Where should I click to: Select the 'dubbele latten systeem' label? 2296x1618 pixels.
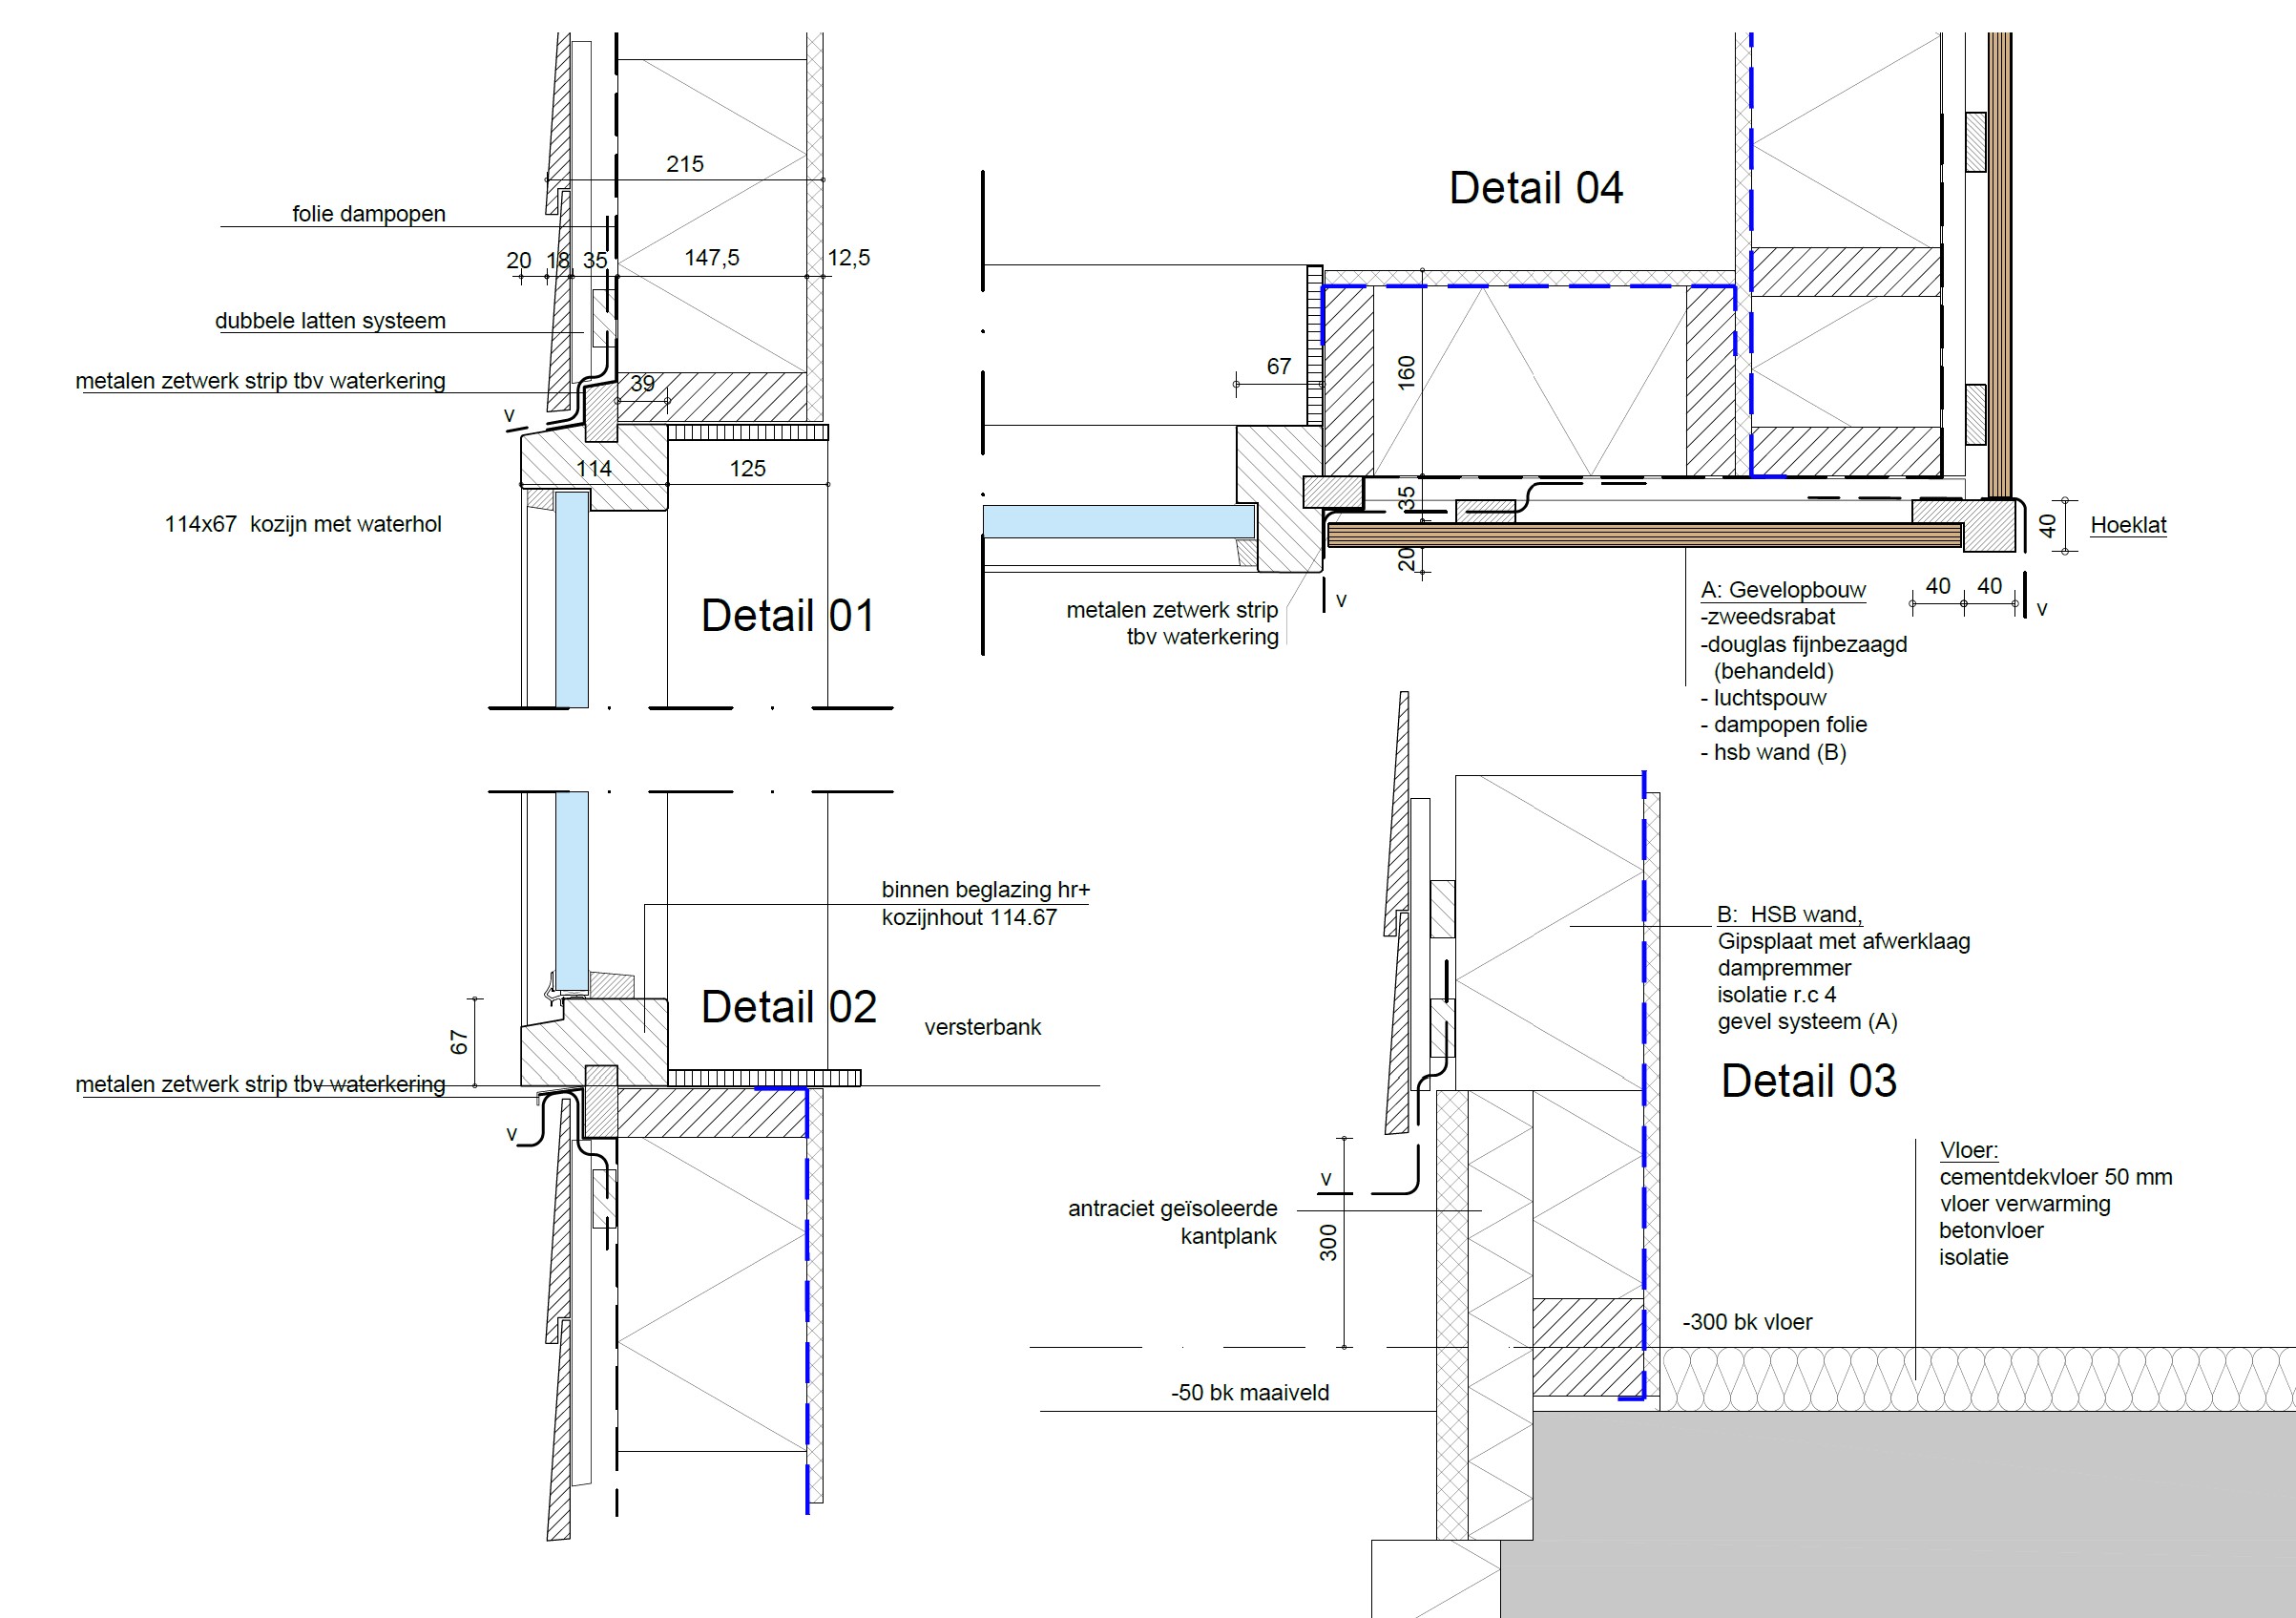(x=330, y=320)
